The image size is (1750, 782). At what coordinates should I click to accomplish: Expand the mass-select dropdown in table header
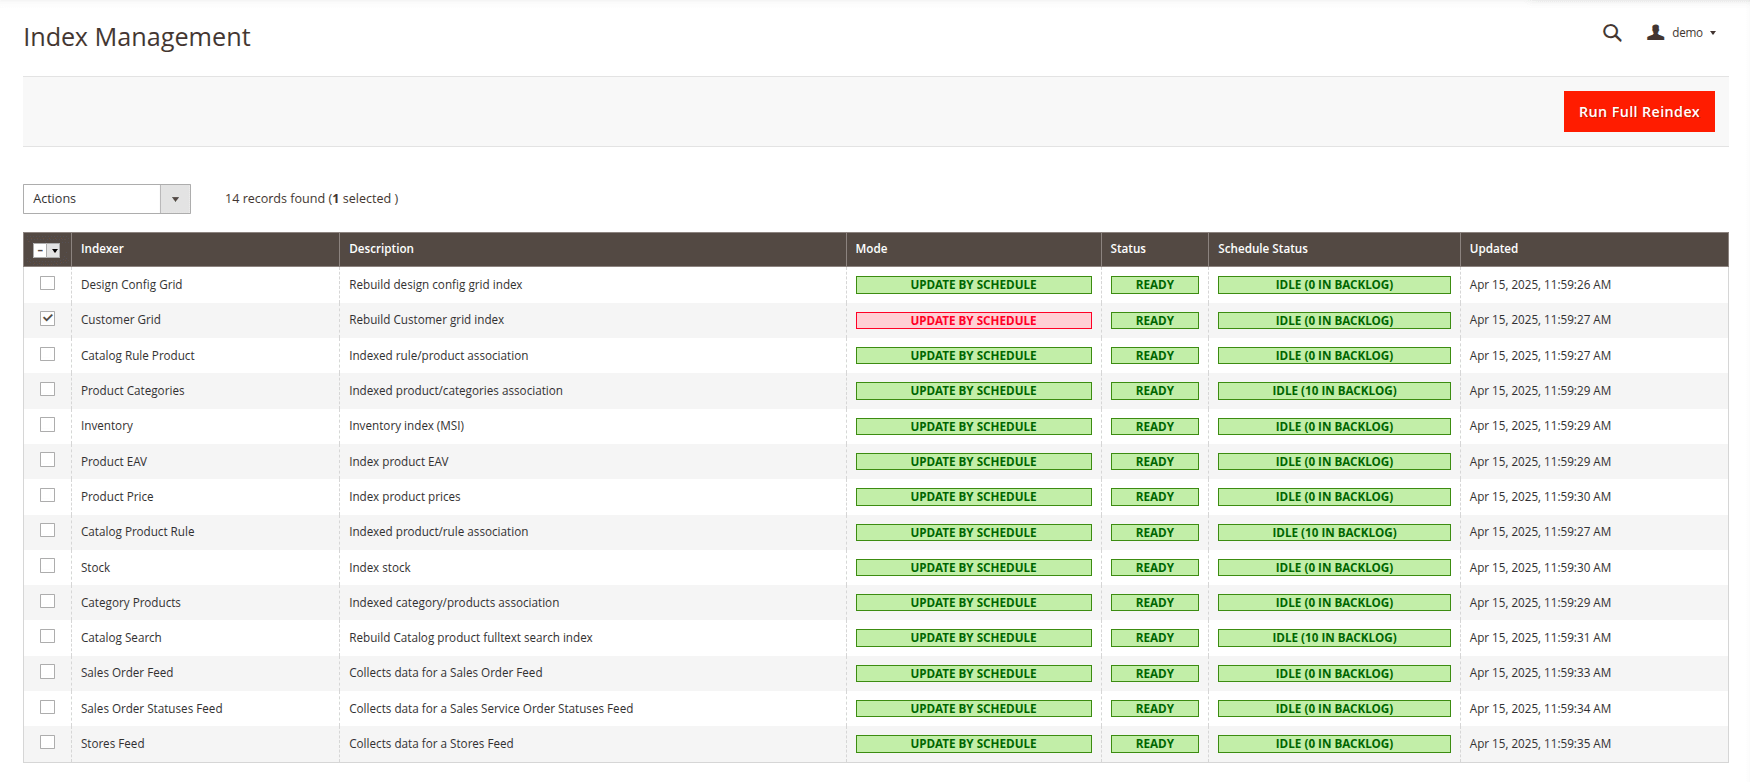click(54, 251)
